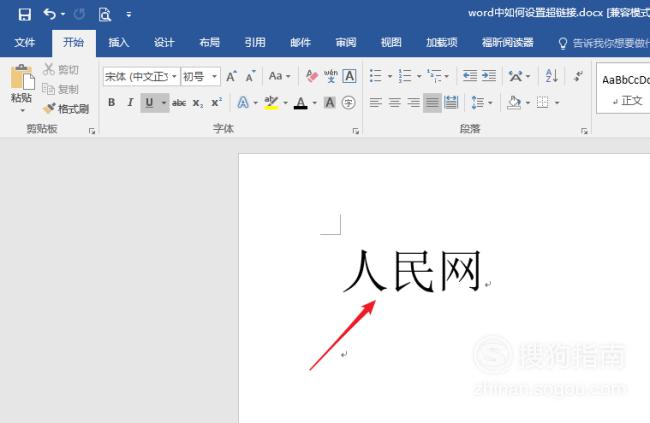This screenshot has height=423, width=650.
Task: Open the 邮件 ribbon tab
Action: (300, 42)
